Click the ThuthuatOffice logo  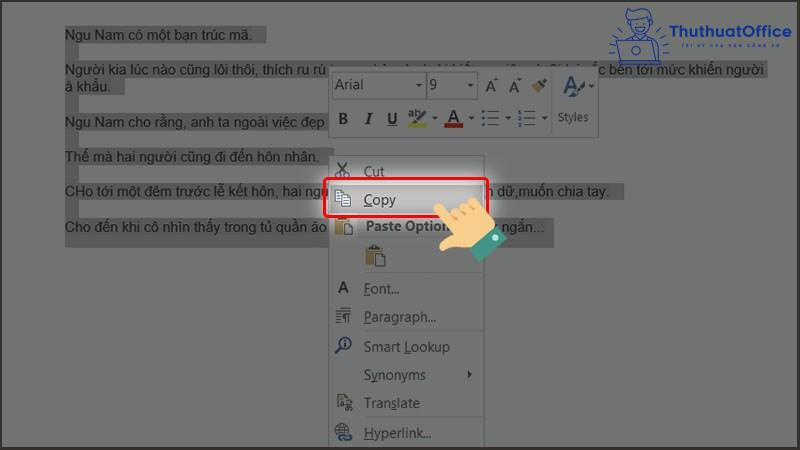pyautogui.click(x=700, y=35)
